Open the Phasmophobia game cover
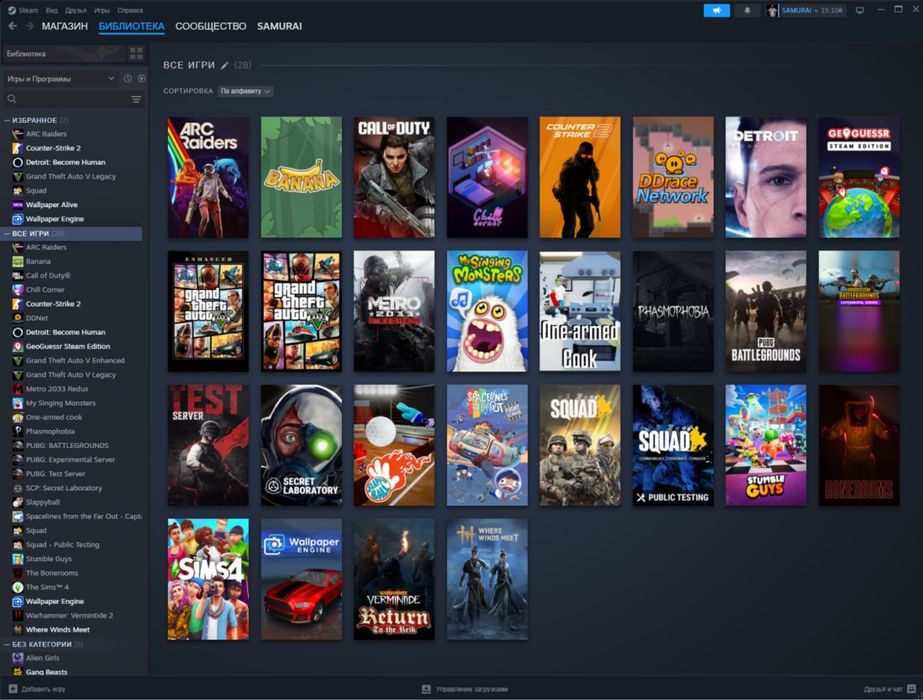923x700 pixels. pyautogui.click(x=673, y=311)
